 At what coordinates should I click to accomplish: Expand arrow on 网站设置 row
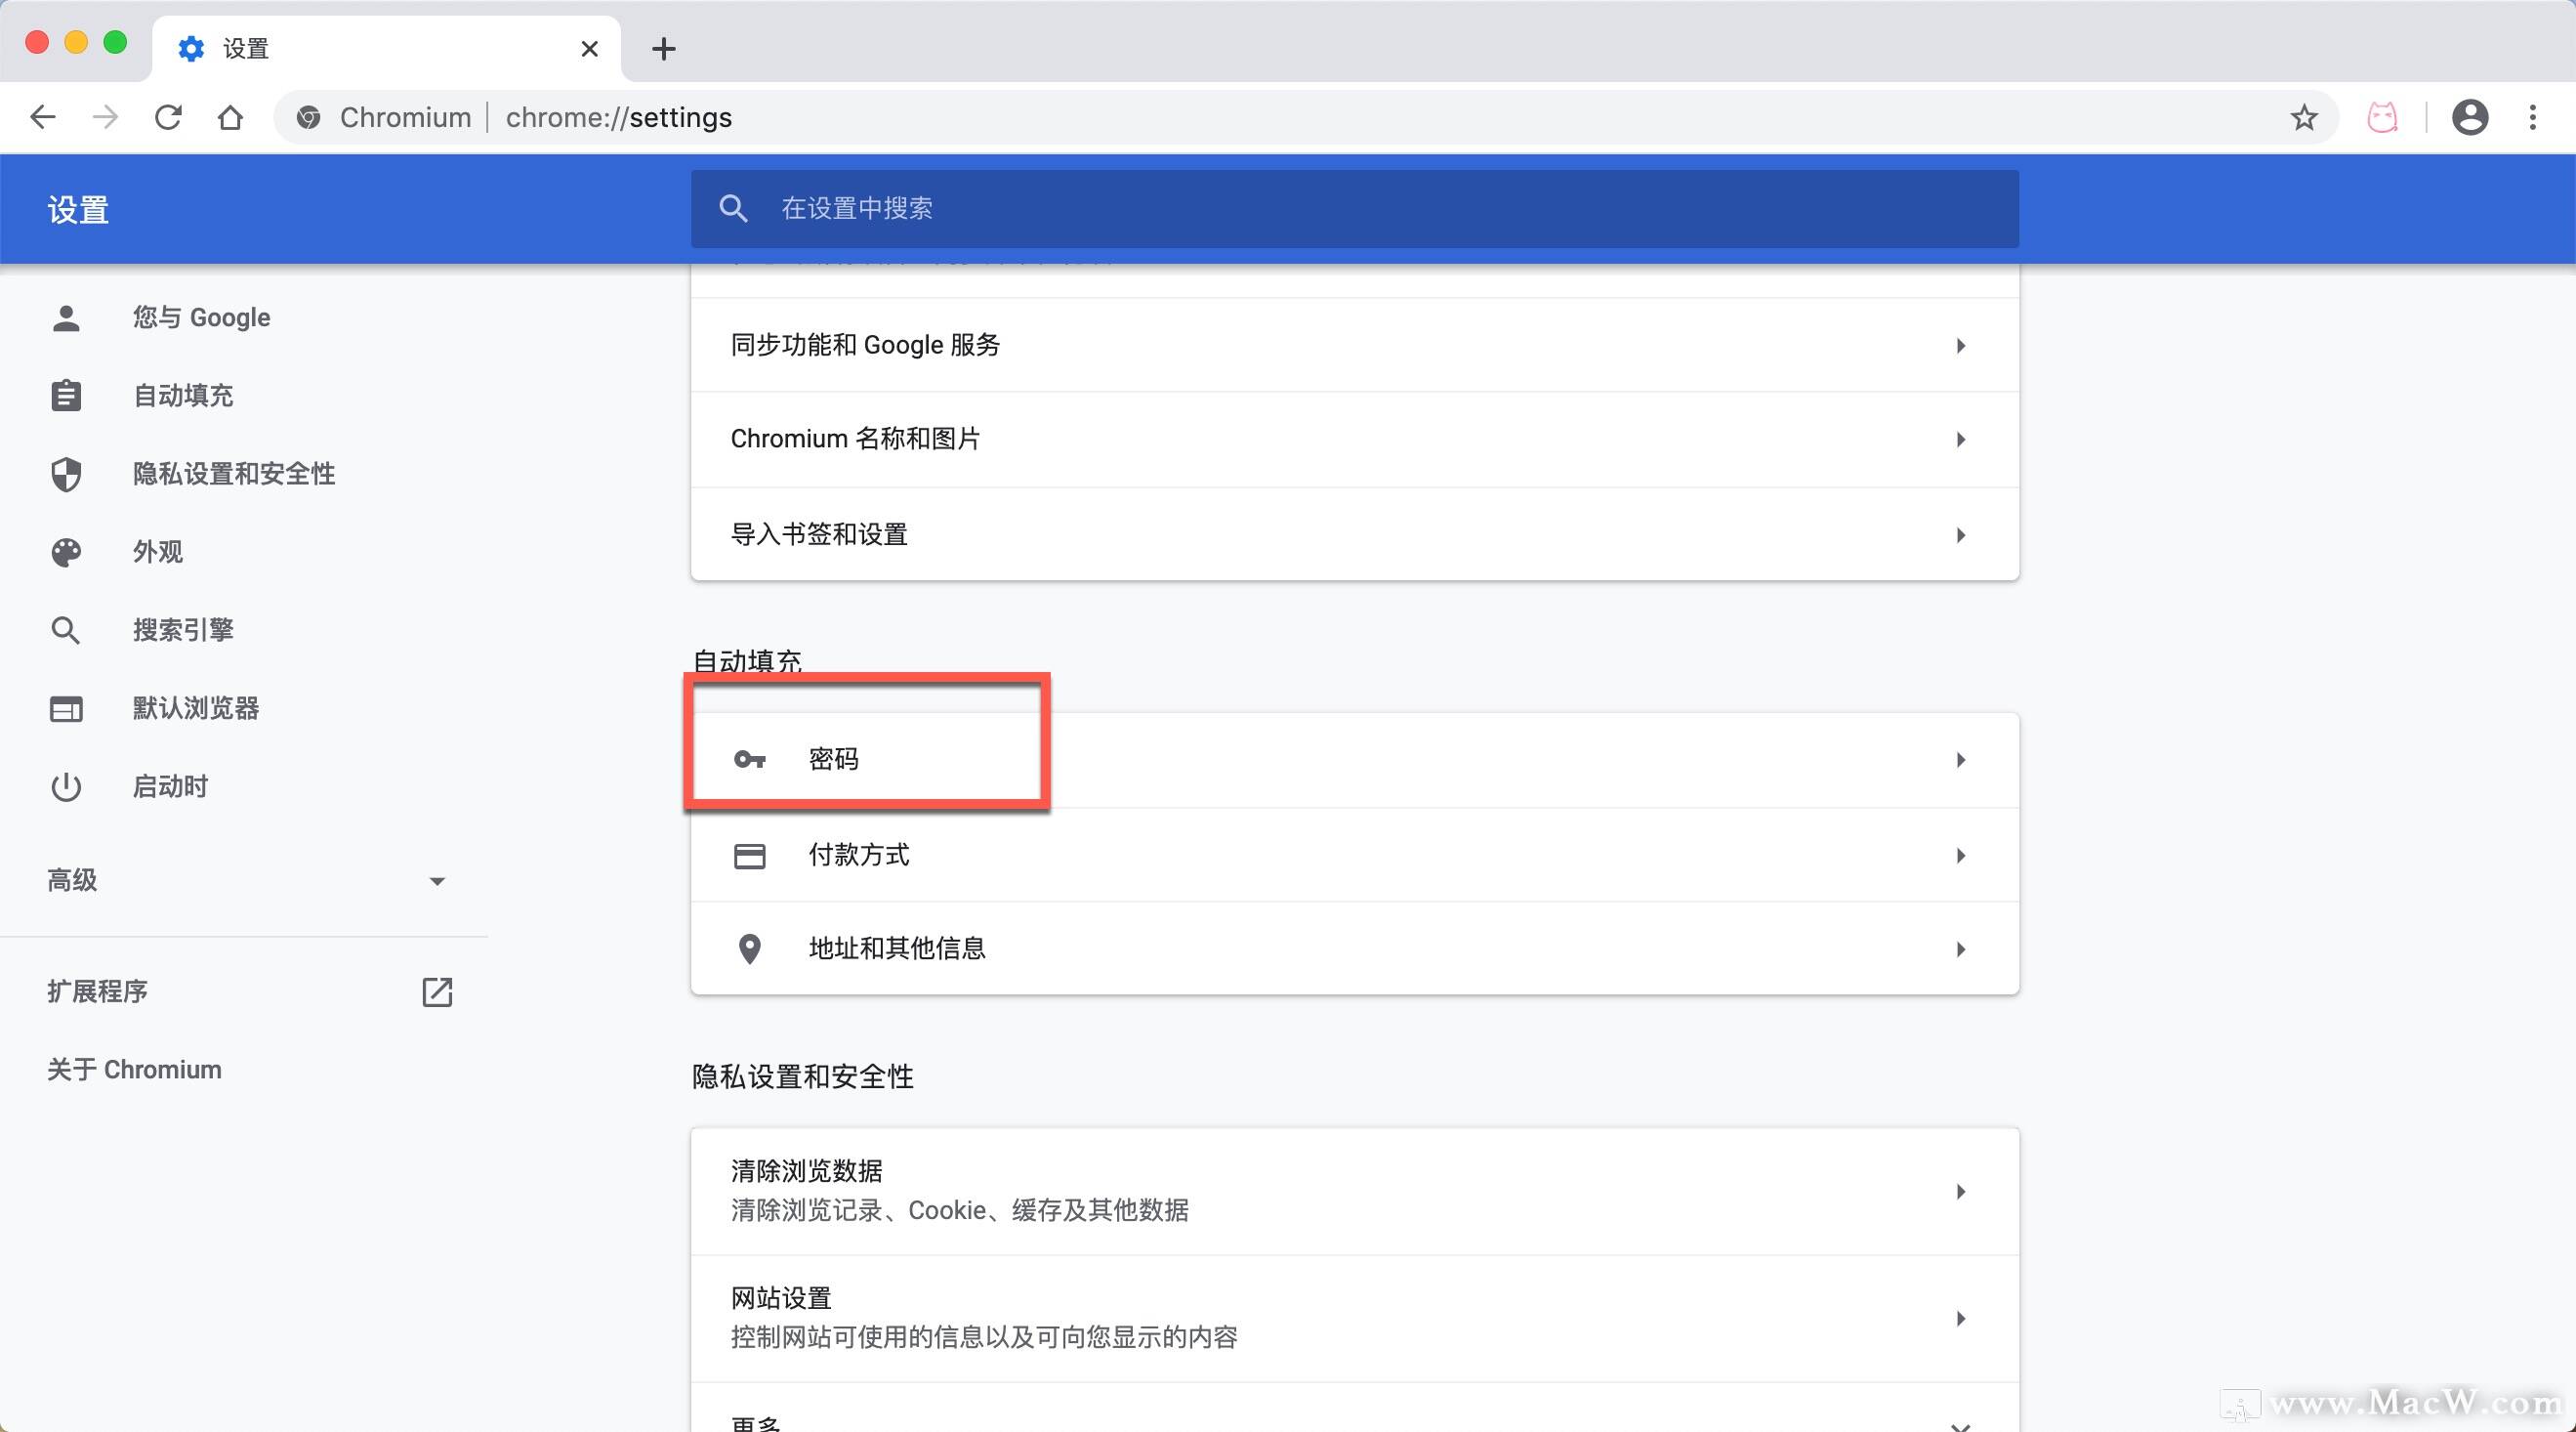tap(1960, 1318)
